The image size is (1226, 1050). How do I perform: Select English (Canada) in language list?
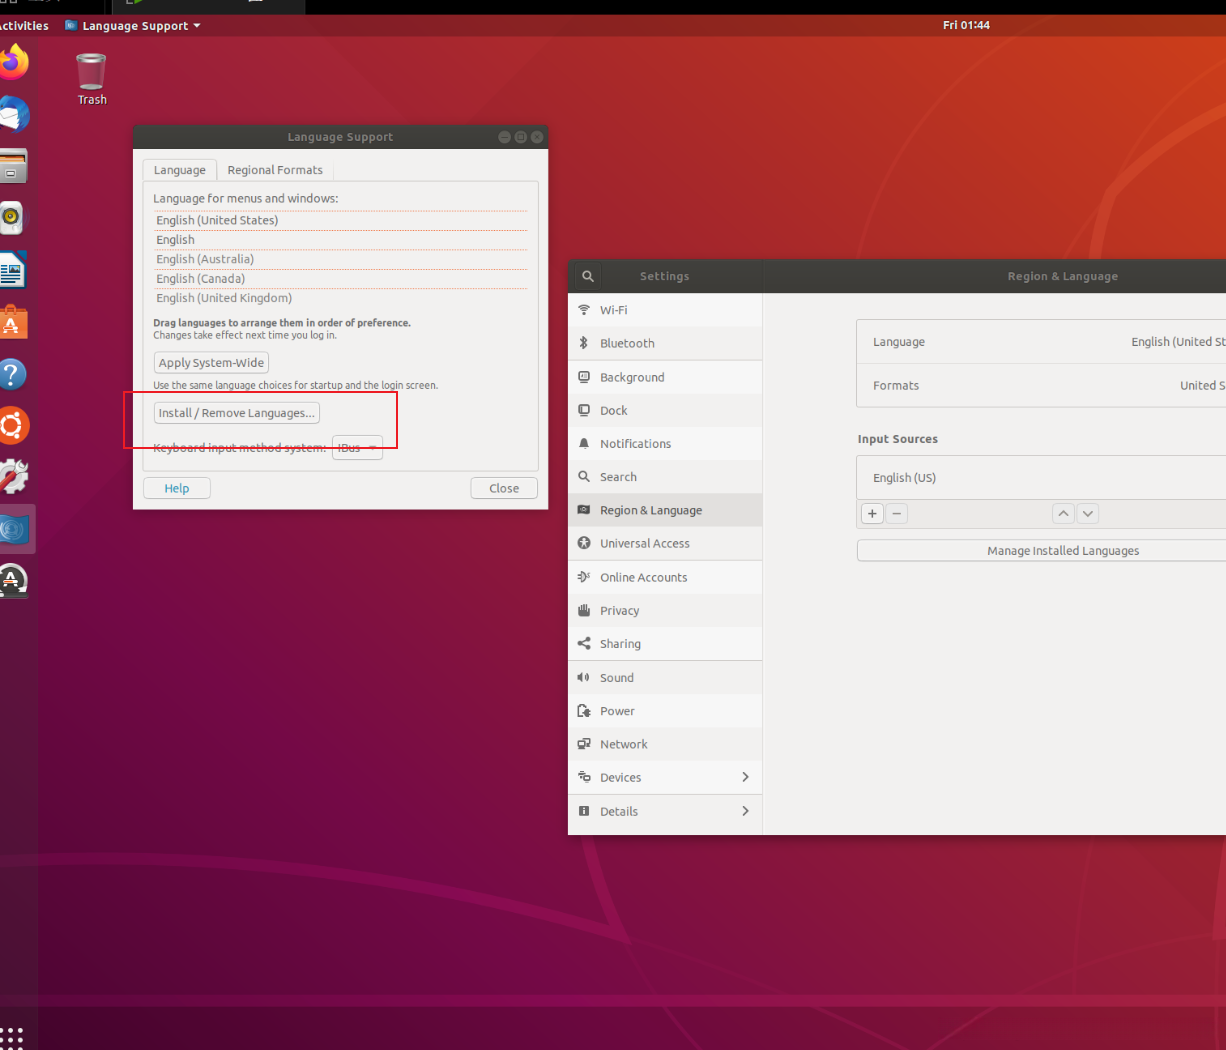340,279
